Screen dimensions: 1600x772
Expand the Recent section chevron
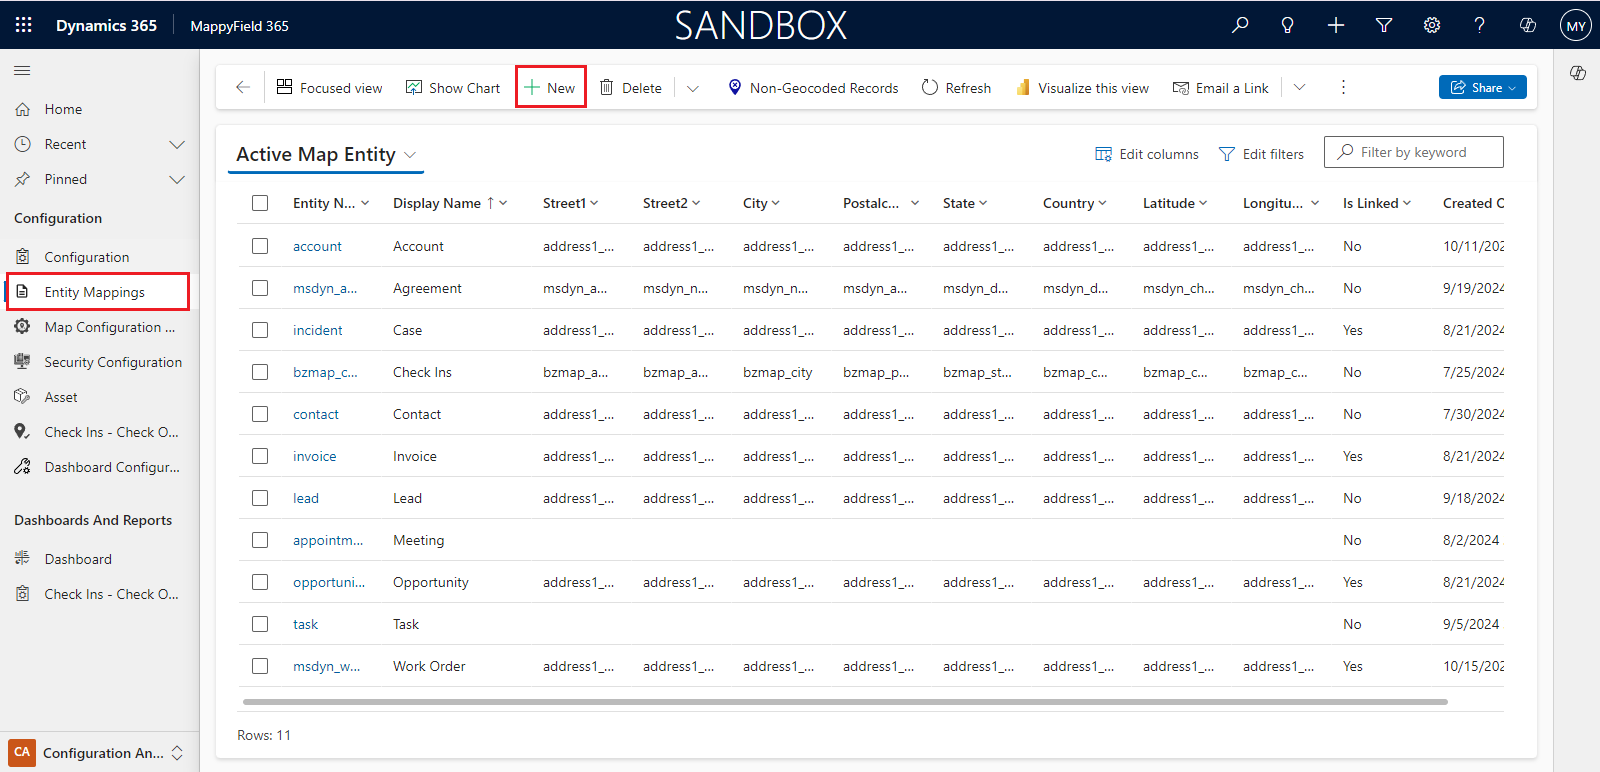177,145
